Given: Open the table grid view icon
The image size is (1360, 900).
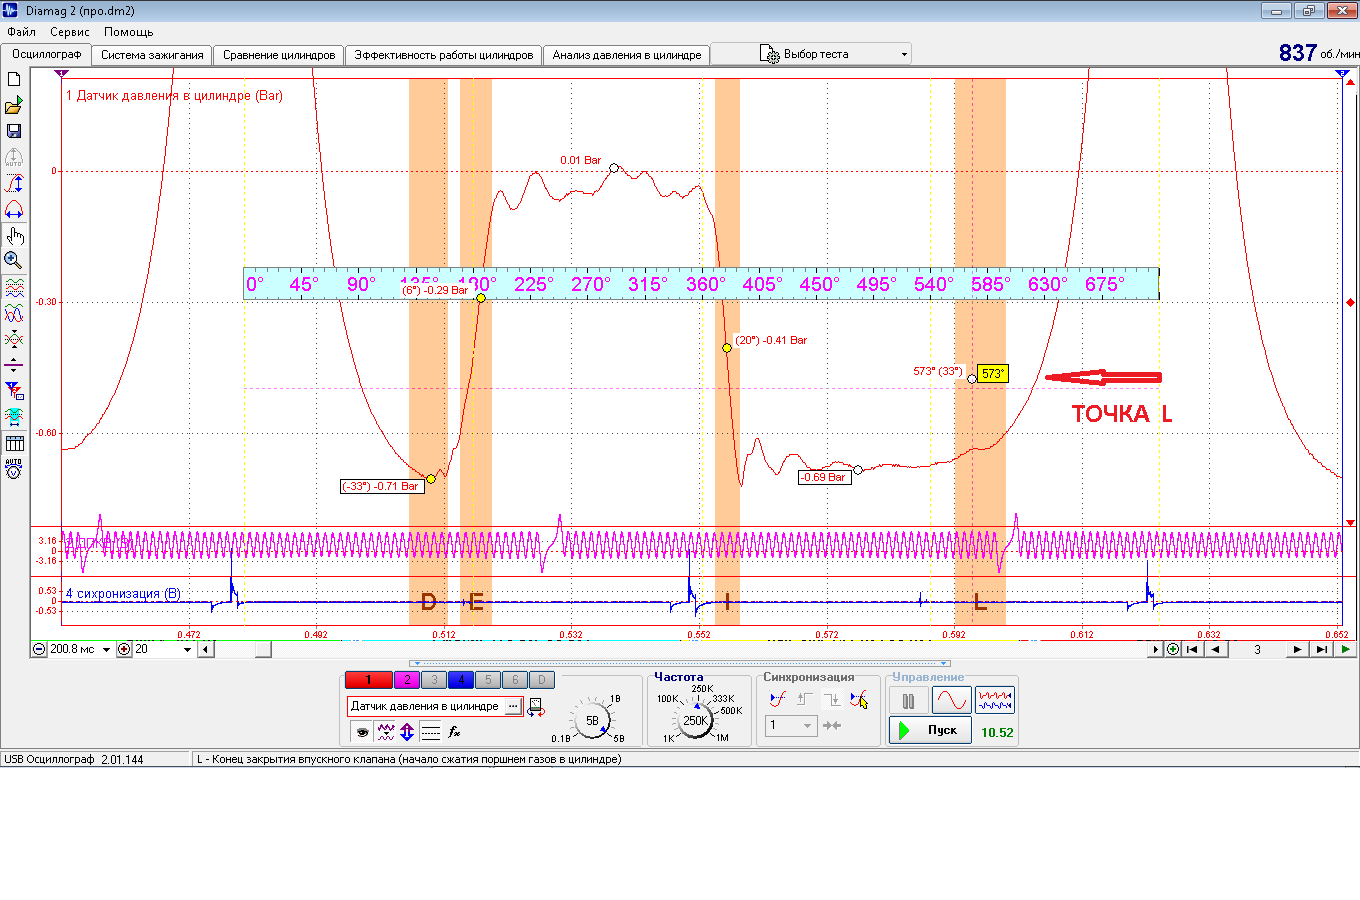Looking at the screenshot, I should [x=14, y=443].
